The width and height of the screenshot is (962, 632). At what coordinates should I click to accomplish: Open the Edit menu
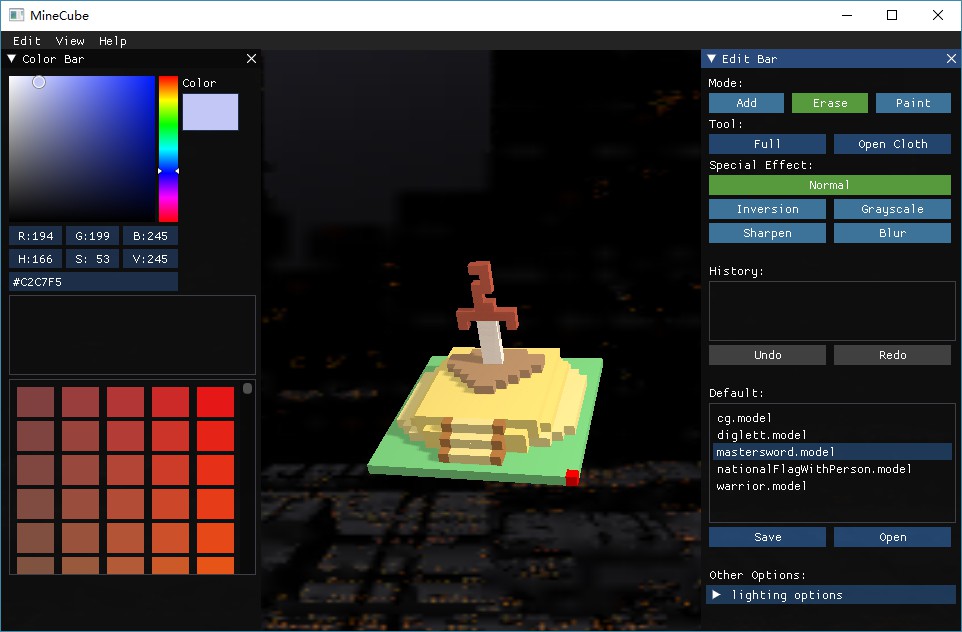[x=27, y=41]
